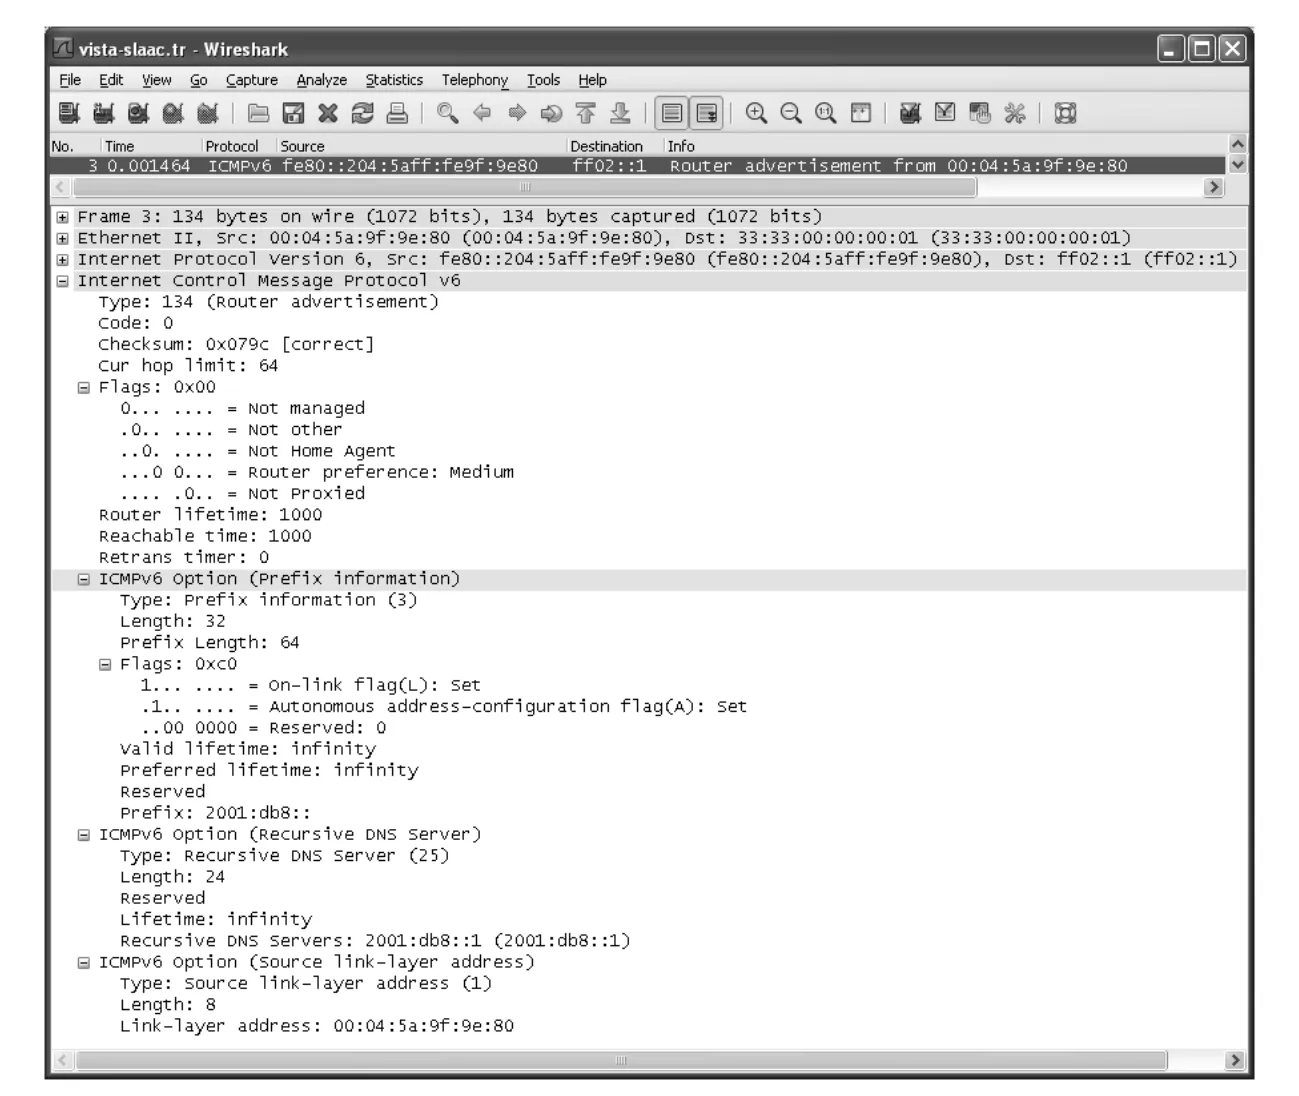The image size is (1299, 1096).
Task: Zoom out of packet text
Action: pyautogui.click(x=791, y=114)
